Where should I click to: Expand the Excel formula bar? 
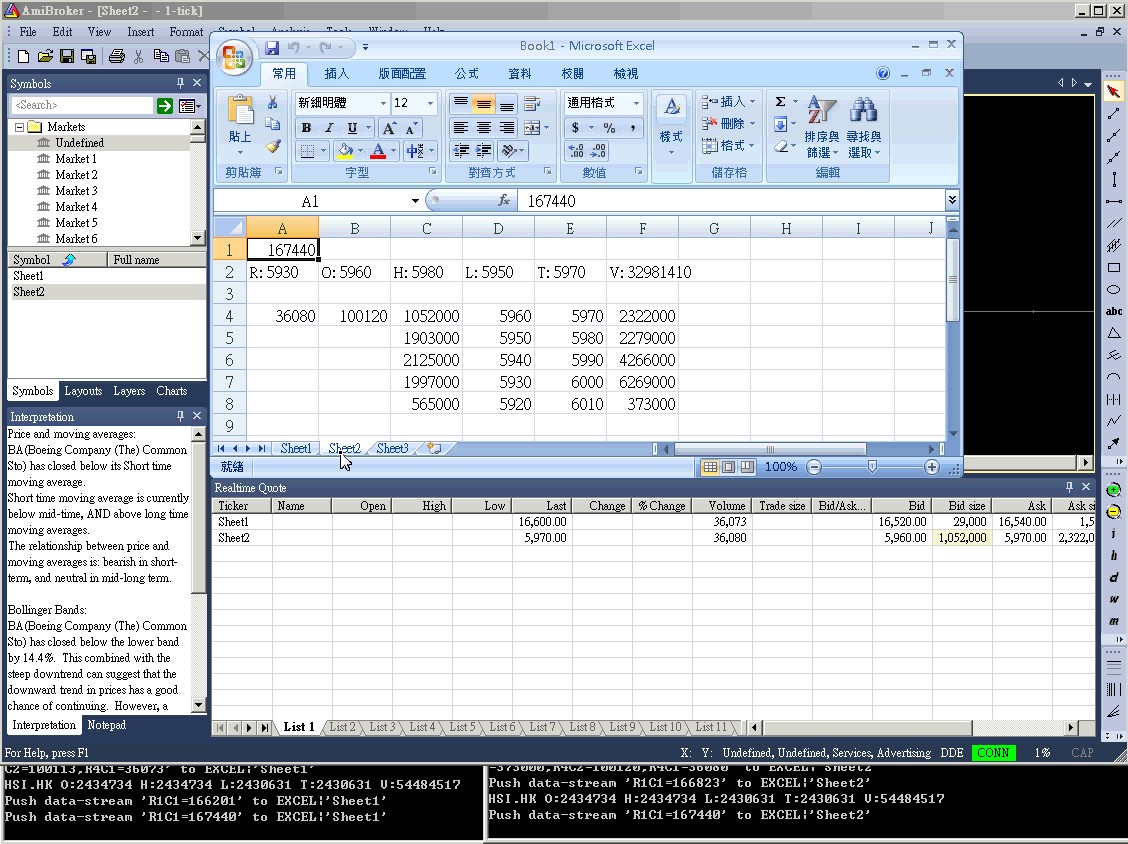tap(952, 199)
